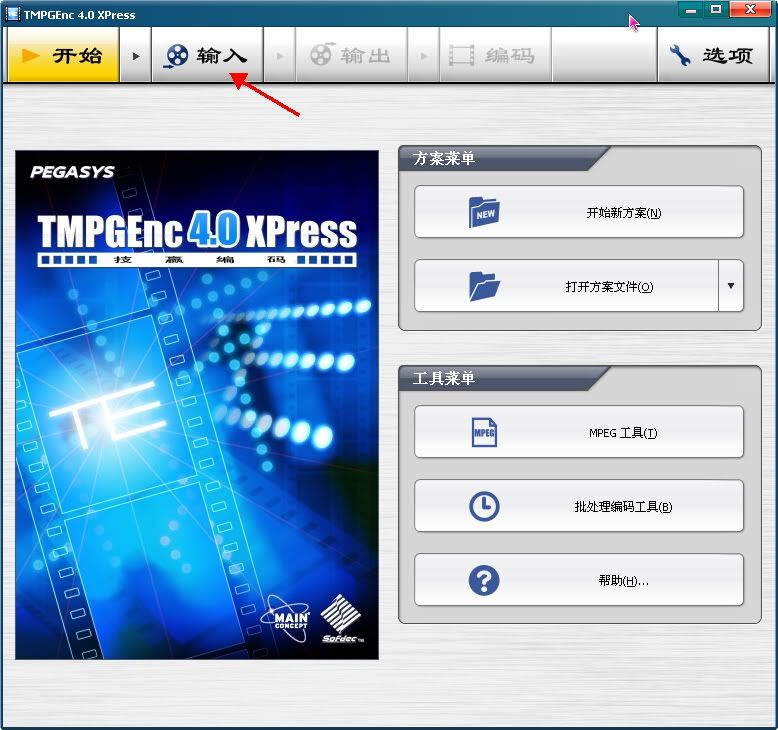778x730 pixels.
Task: Click the clock icon for 批处理编码工具
Action: [x=484, y=507]
